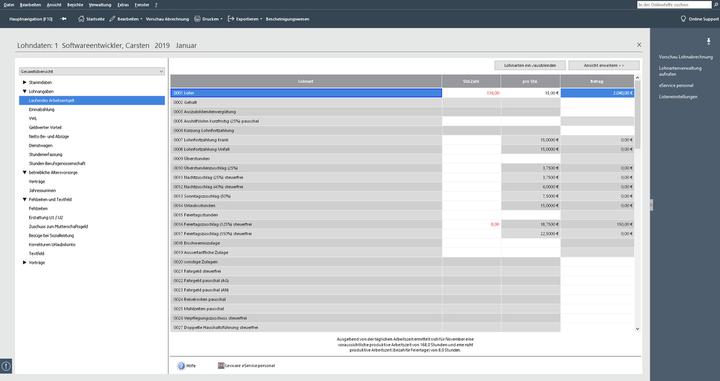Open Online Support lightbulb icon
Screen dimensions: 720x381
click(x=683, y=19)
